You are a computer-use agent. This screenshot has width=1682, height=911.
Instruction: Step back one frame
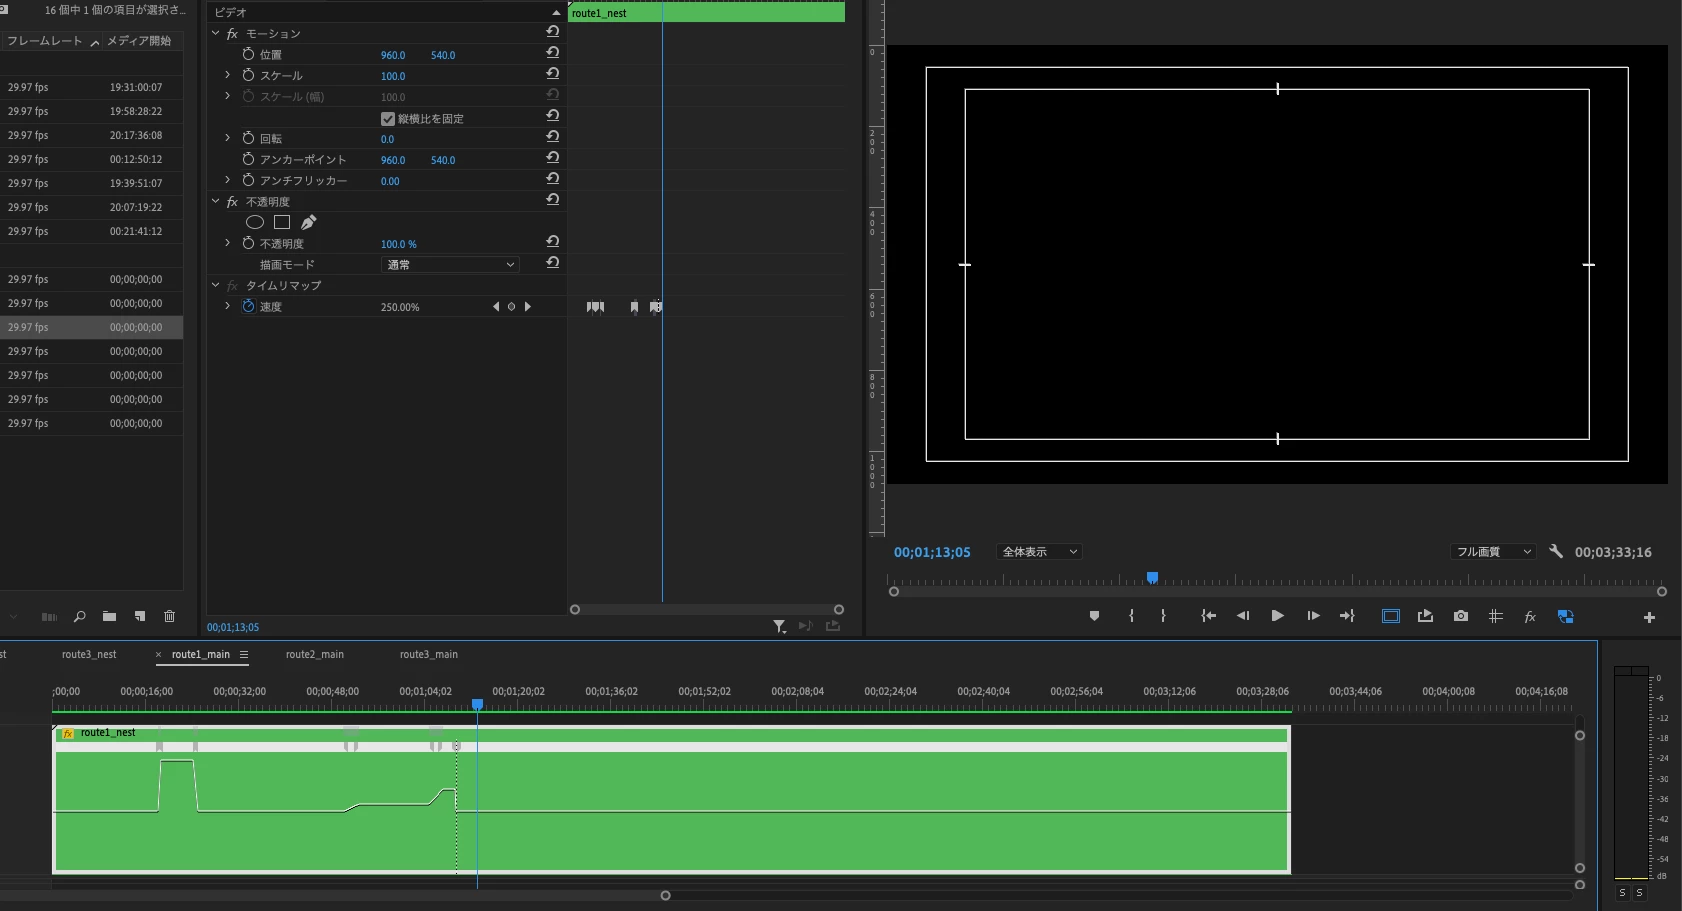coord(1243,616)
